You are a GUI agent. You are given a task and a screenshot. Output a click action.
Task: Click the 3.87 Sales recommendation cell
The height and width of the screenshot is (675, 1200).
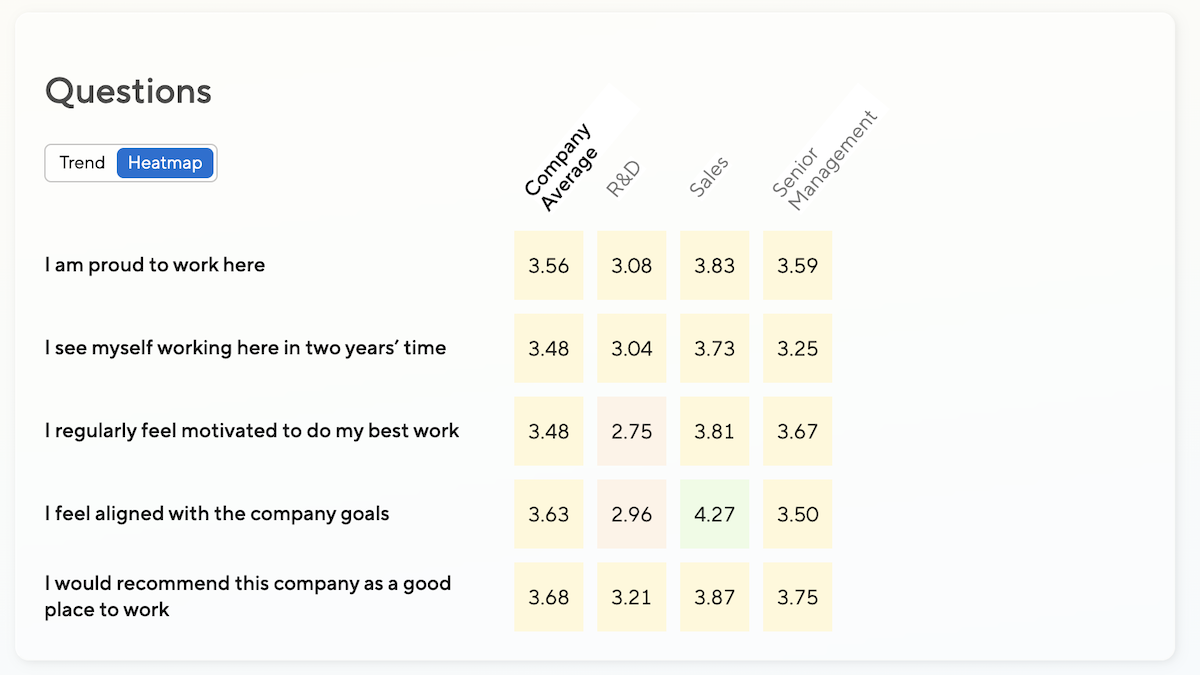click(x=714, y=597)
